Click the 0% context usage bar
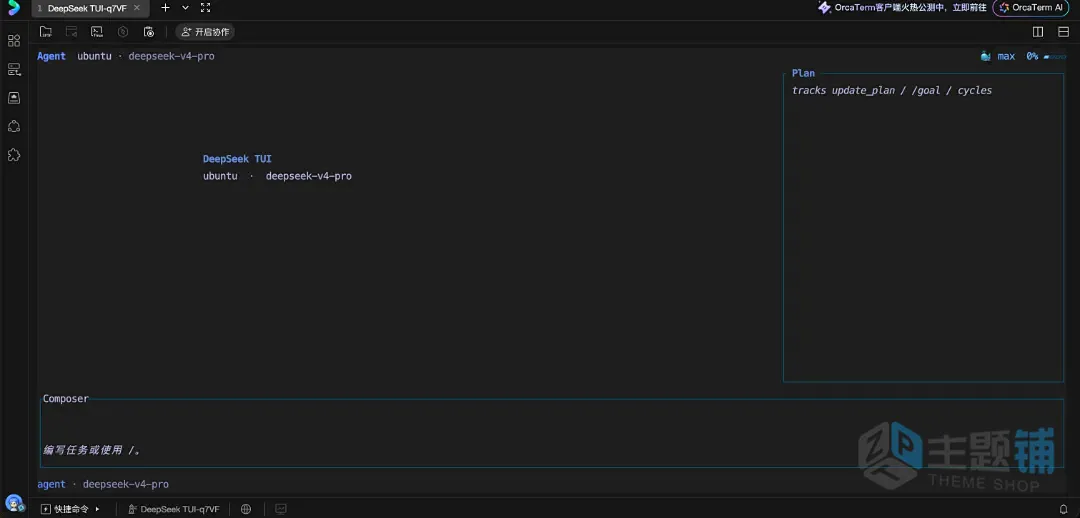Screen dimensions: 1080x518 (x=1046, y=56)
